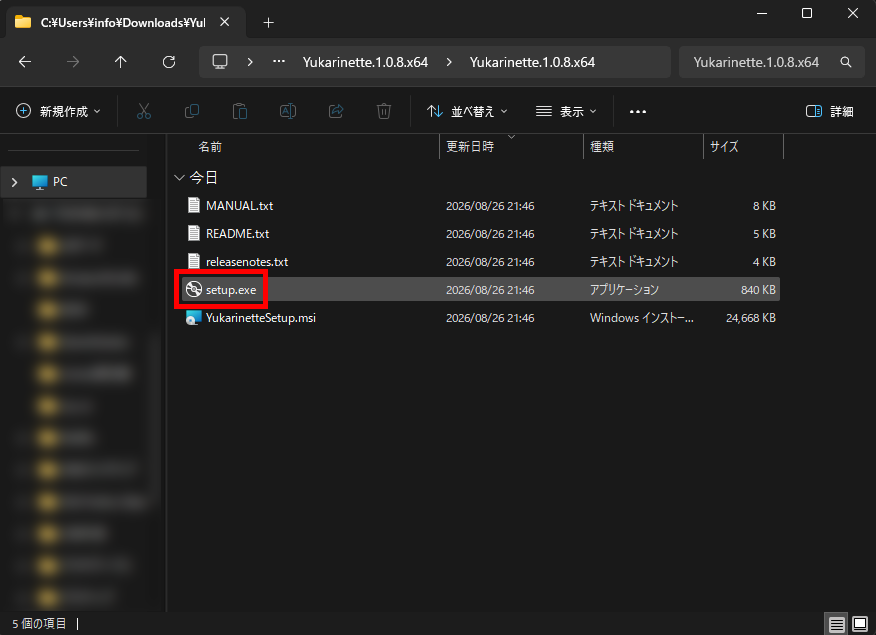Click the PC monitor icon in address bar
The height and width of the screenshot is (635, 876).
[x=220, y=62]
